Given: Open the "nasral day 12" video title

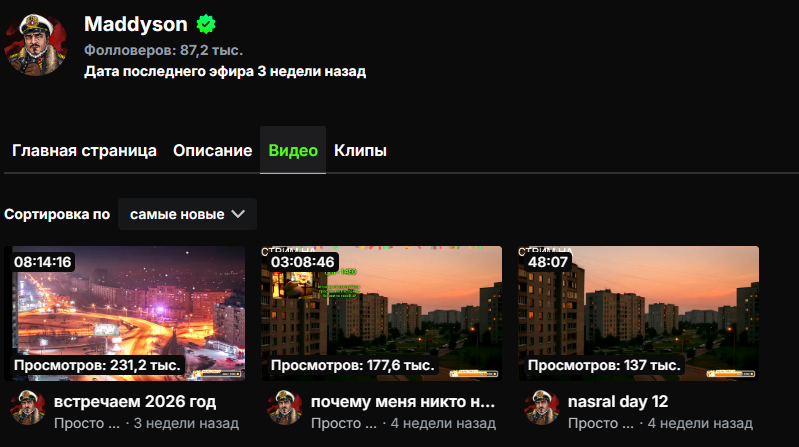Looking at the screenshot, I should pyautogui.click(x=618, y=402).
